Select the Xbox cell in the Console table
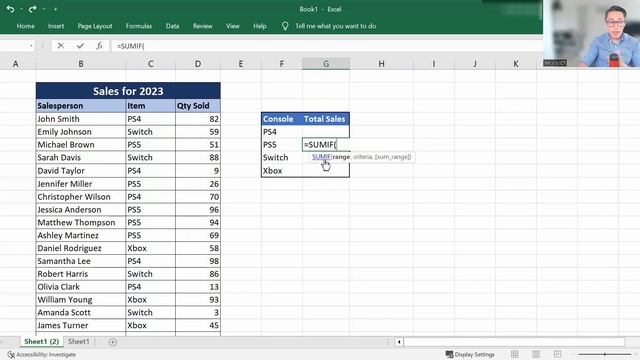Viewport: 640px width, 360px height. pyautogui.click(x=282, y=171)
